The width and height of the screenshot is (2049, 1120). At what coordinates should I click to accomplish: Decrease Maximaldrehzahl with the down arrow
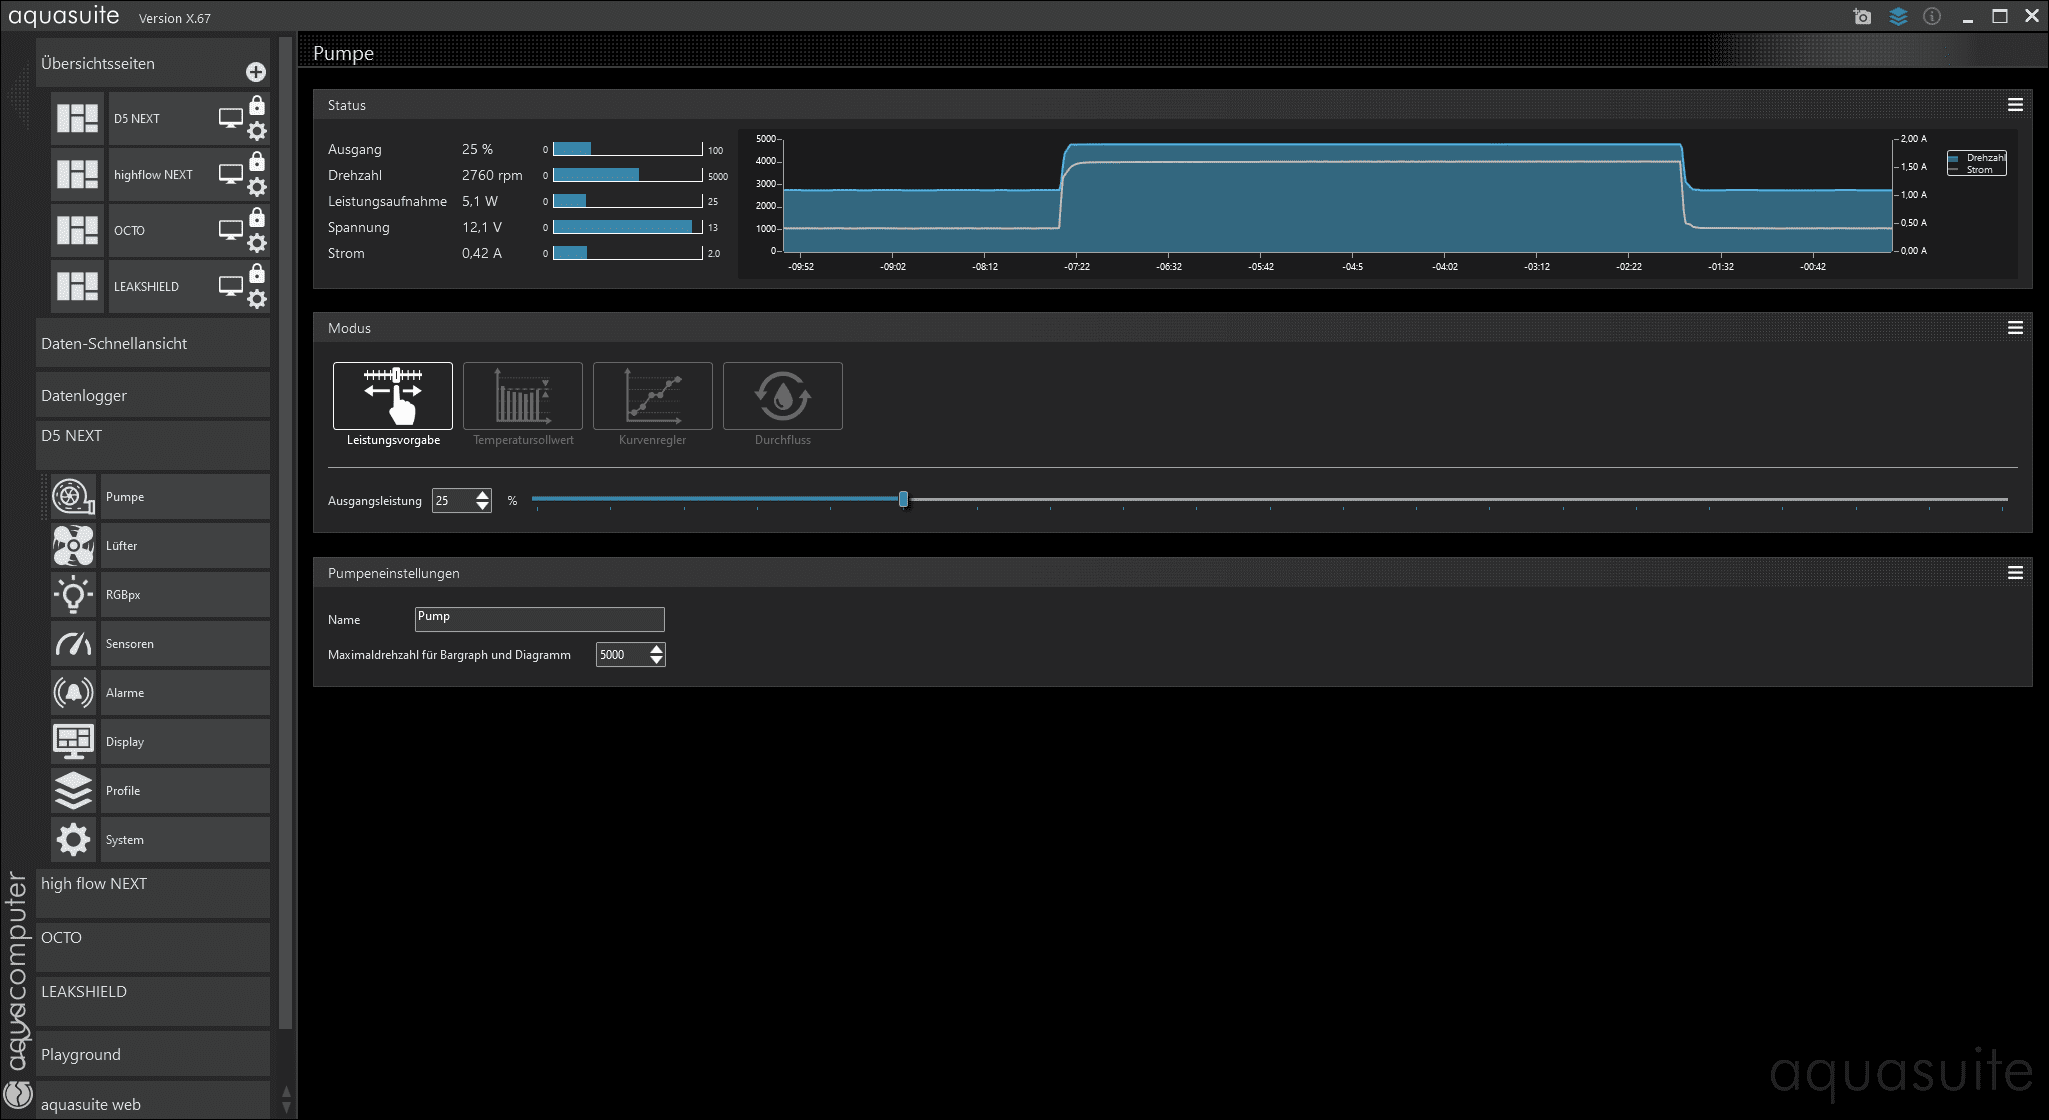(656, 660)
